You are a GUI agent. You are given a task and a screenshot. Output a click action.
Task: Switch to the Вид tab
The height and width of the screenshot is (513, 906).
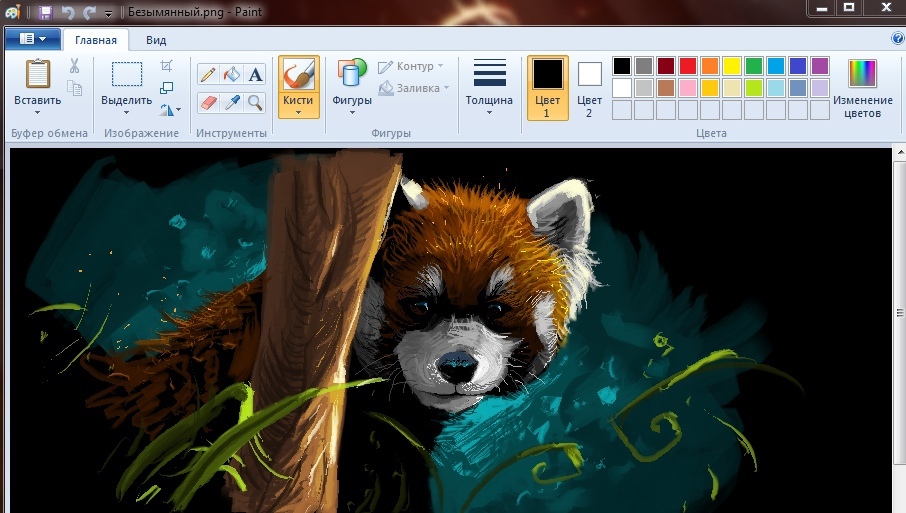coord(156,40)
